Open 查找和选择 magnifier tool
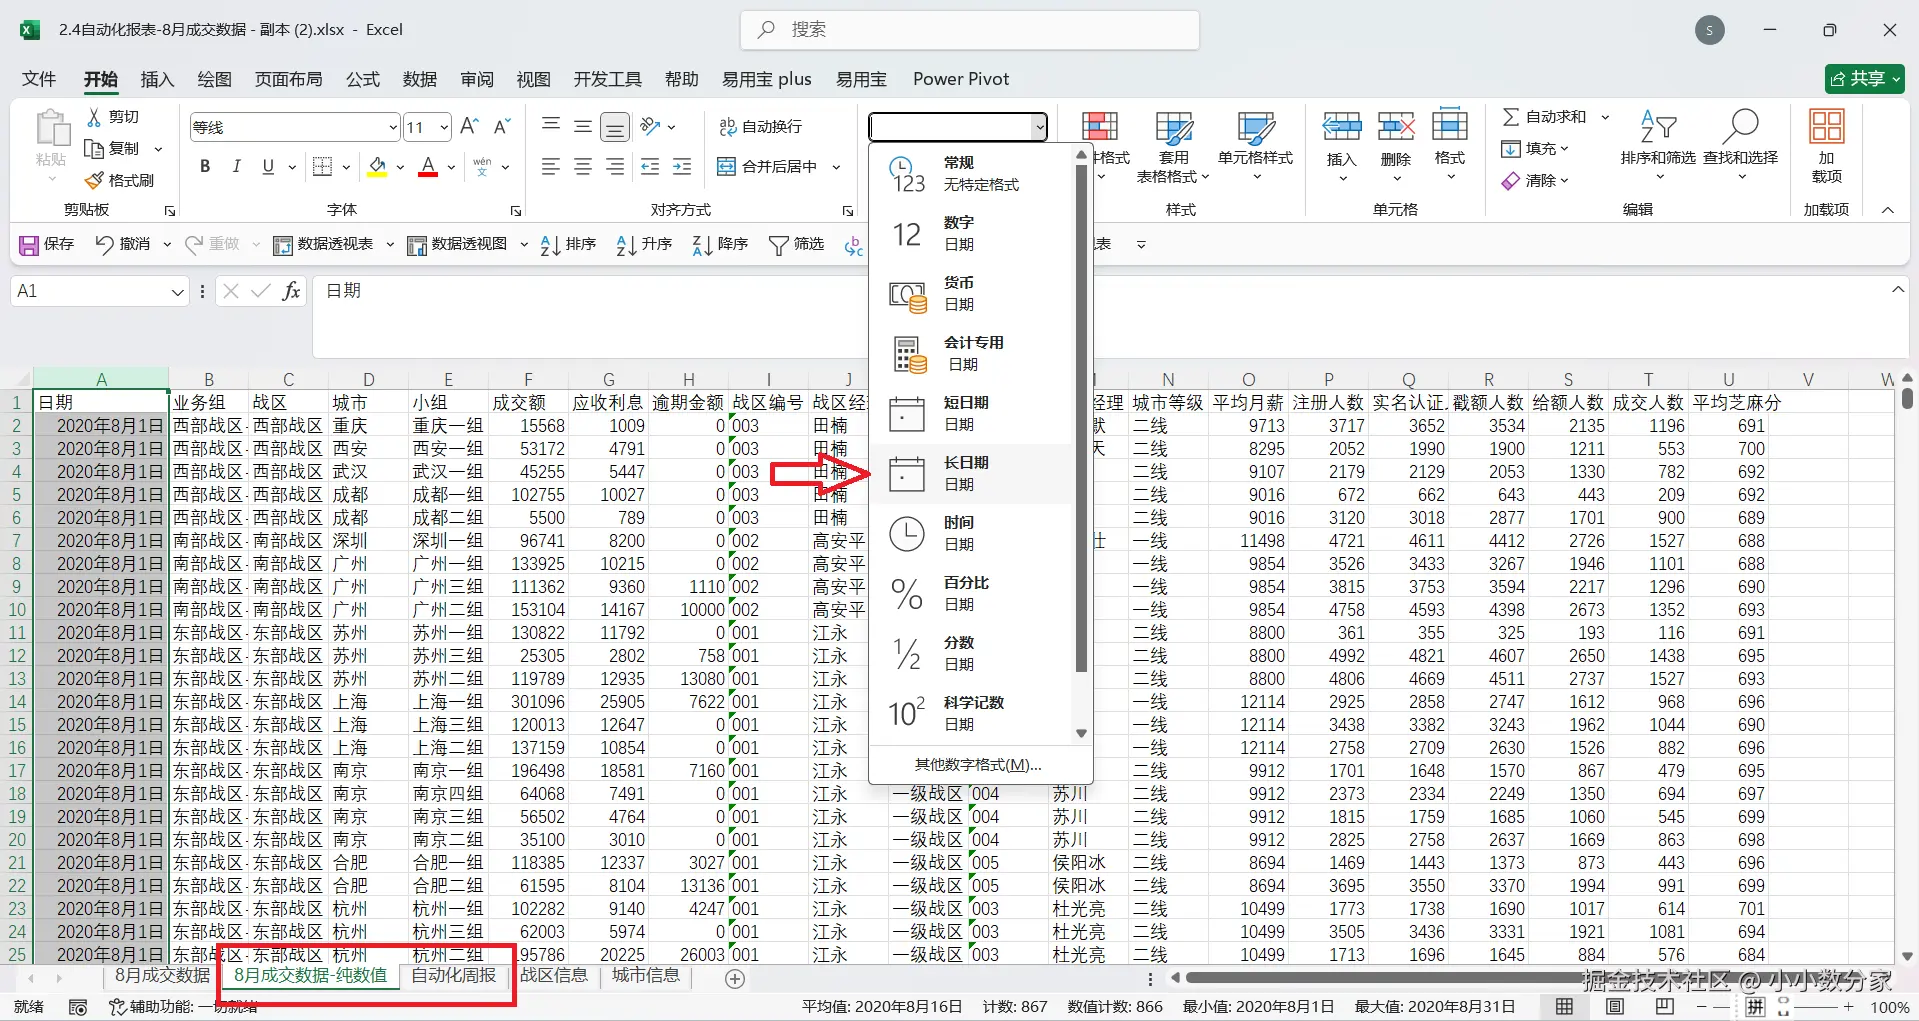1919x1021 pixels. 1741,127
